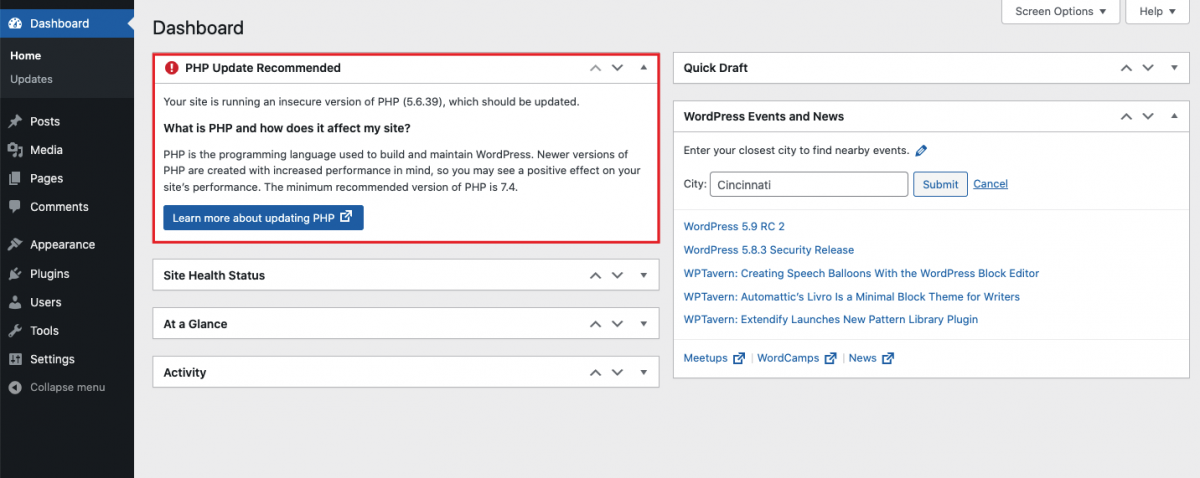Open Updates submenu item
Viewport: 1200px width, 478px height.
tap(31, 79)
